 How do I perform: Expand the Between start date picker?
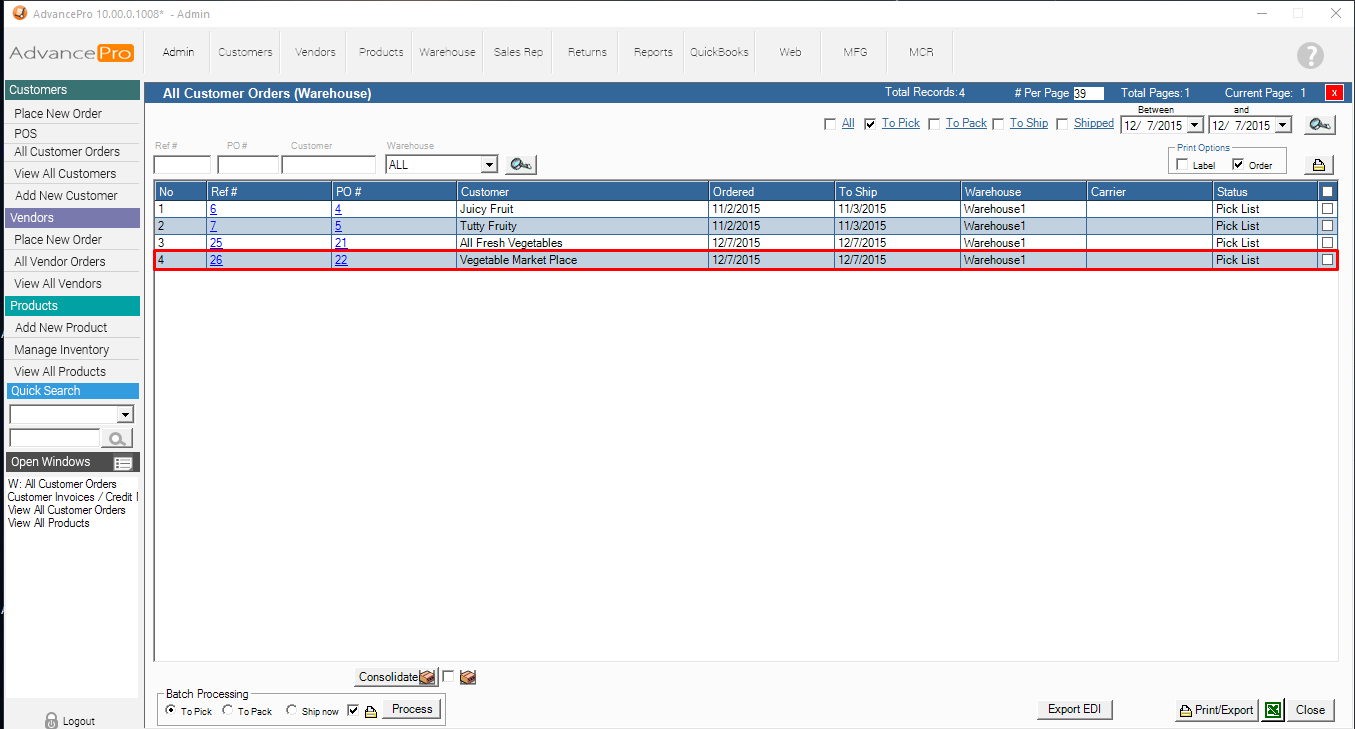1194,126
